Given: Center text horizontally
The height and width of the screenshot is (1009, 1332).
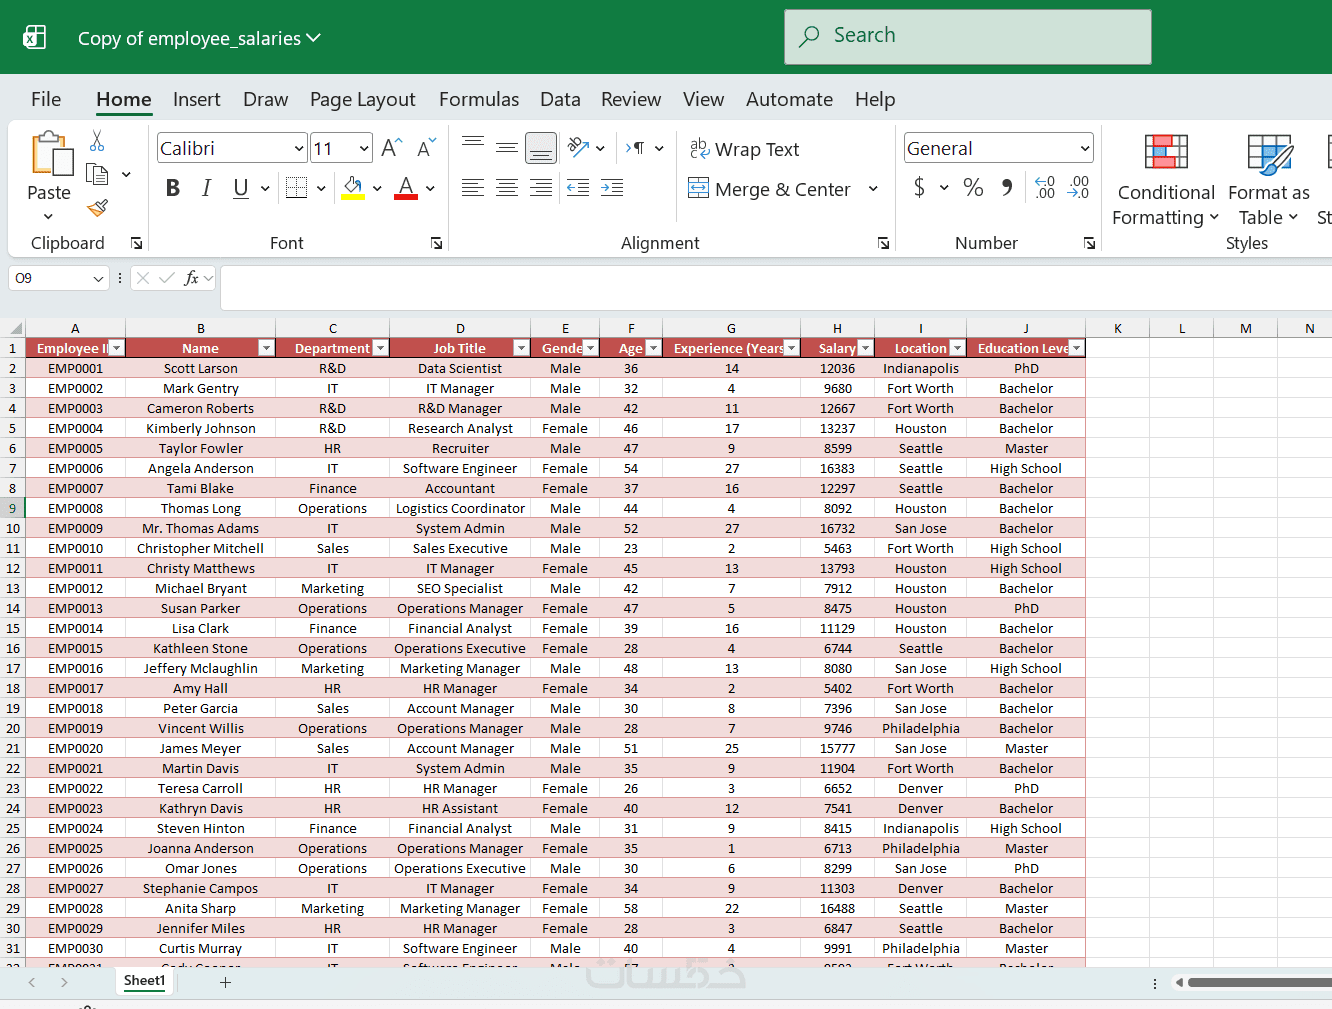Looking at the screenshot, I should tap(507, 188).
